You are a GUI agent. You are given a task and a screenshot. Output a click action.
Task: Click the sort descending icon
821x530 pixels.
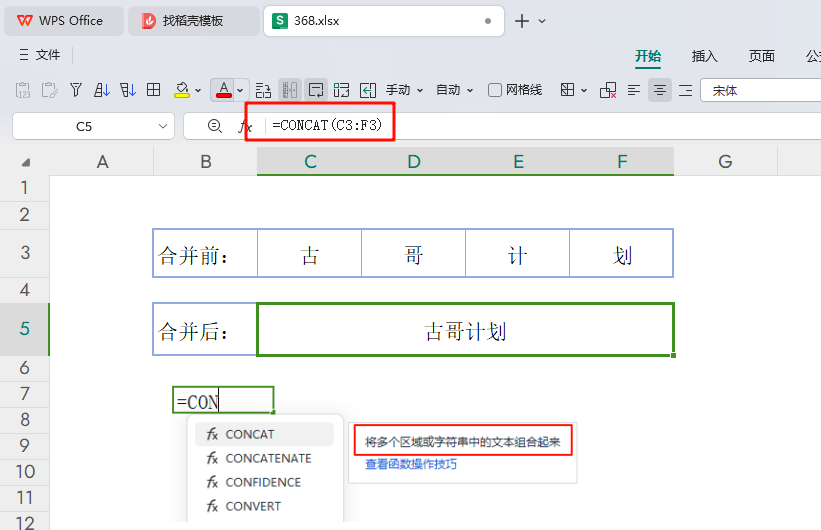click(x=128, y=90)
